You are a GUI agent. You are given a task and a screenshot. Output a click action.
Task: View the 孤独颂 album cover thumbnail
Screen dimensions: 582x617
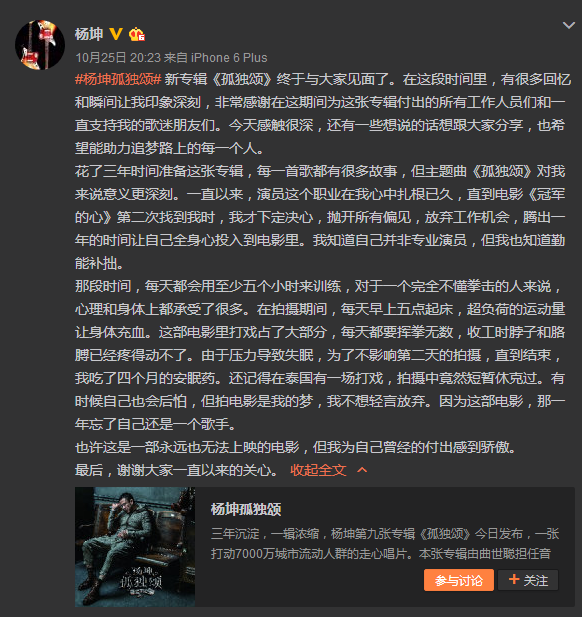pyautogui.click(x=135, y=547)
